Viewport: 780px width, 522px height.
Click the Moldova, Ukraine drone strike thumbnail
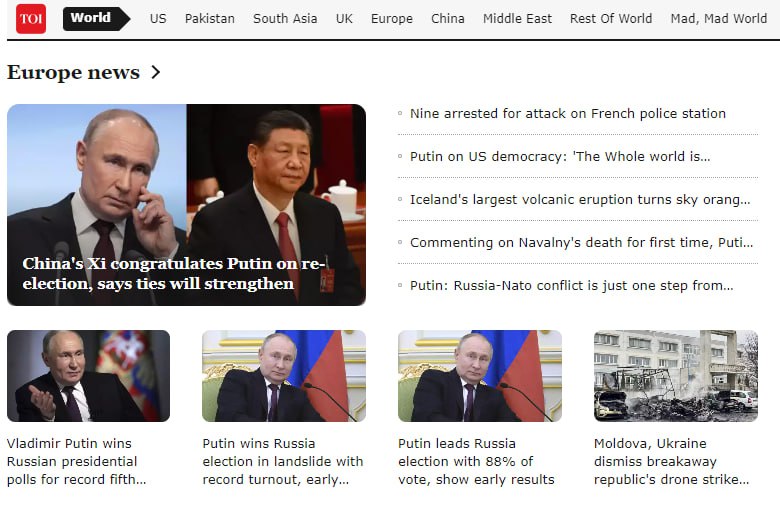(x=676, y=376)
